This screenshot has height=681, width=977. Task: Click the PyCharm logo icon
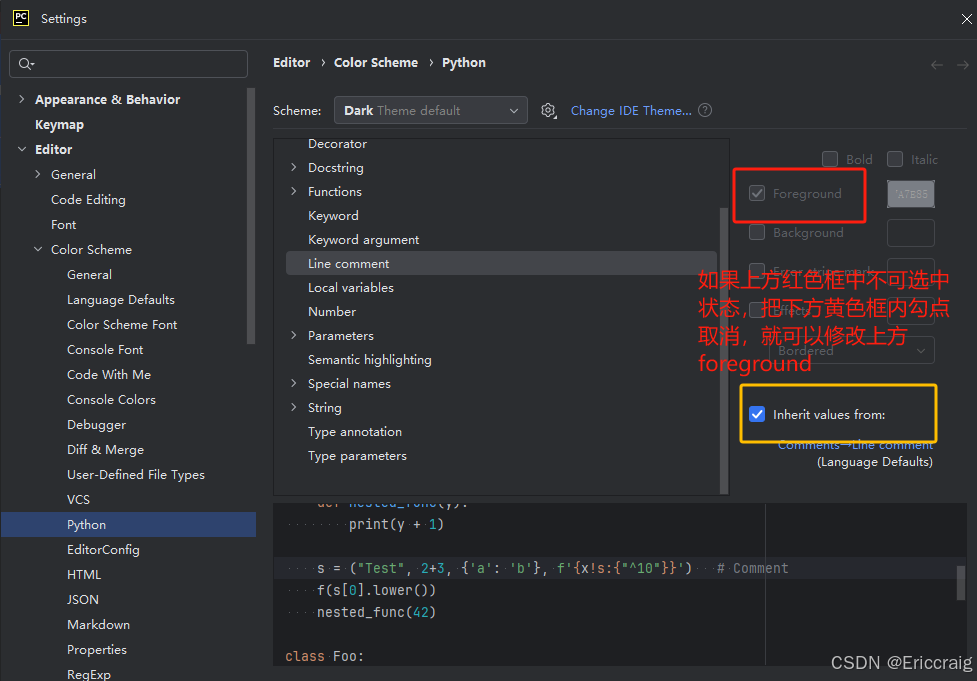[x=21, y=18]
